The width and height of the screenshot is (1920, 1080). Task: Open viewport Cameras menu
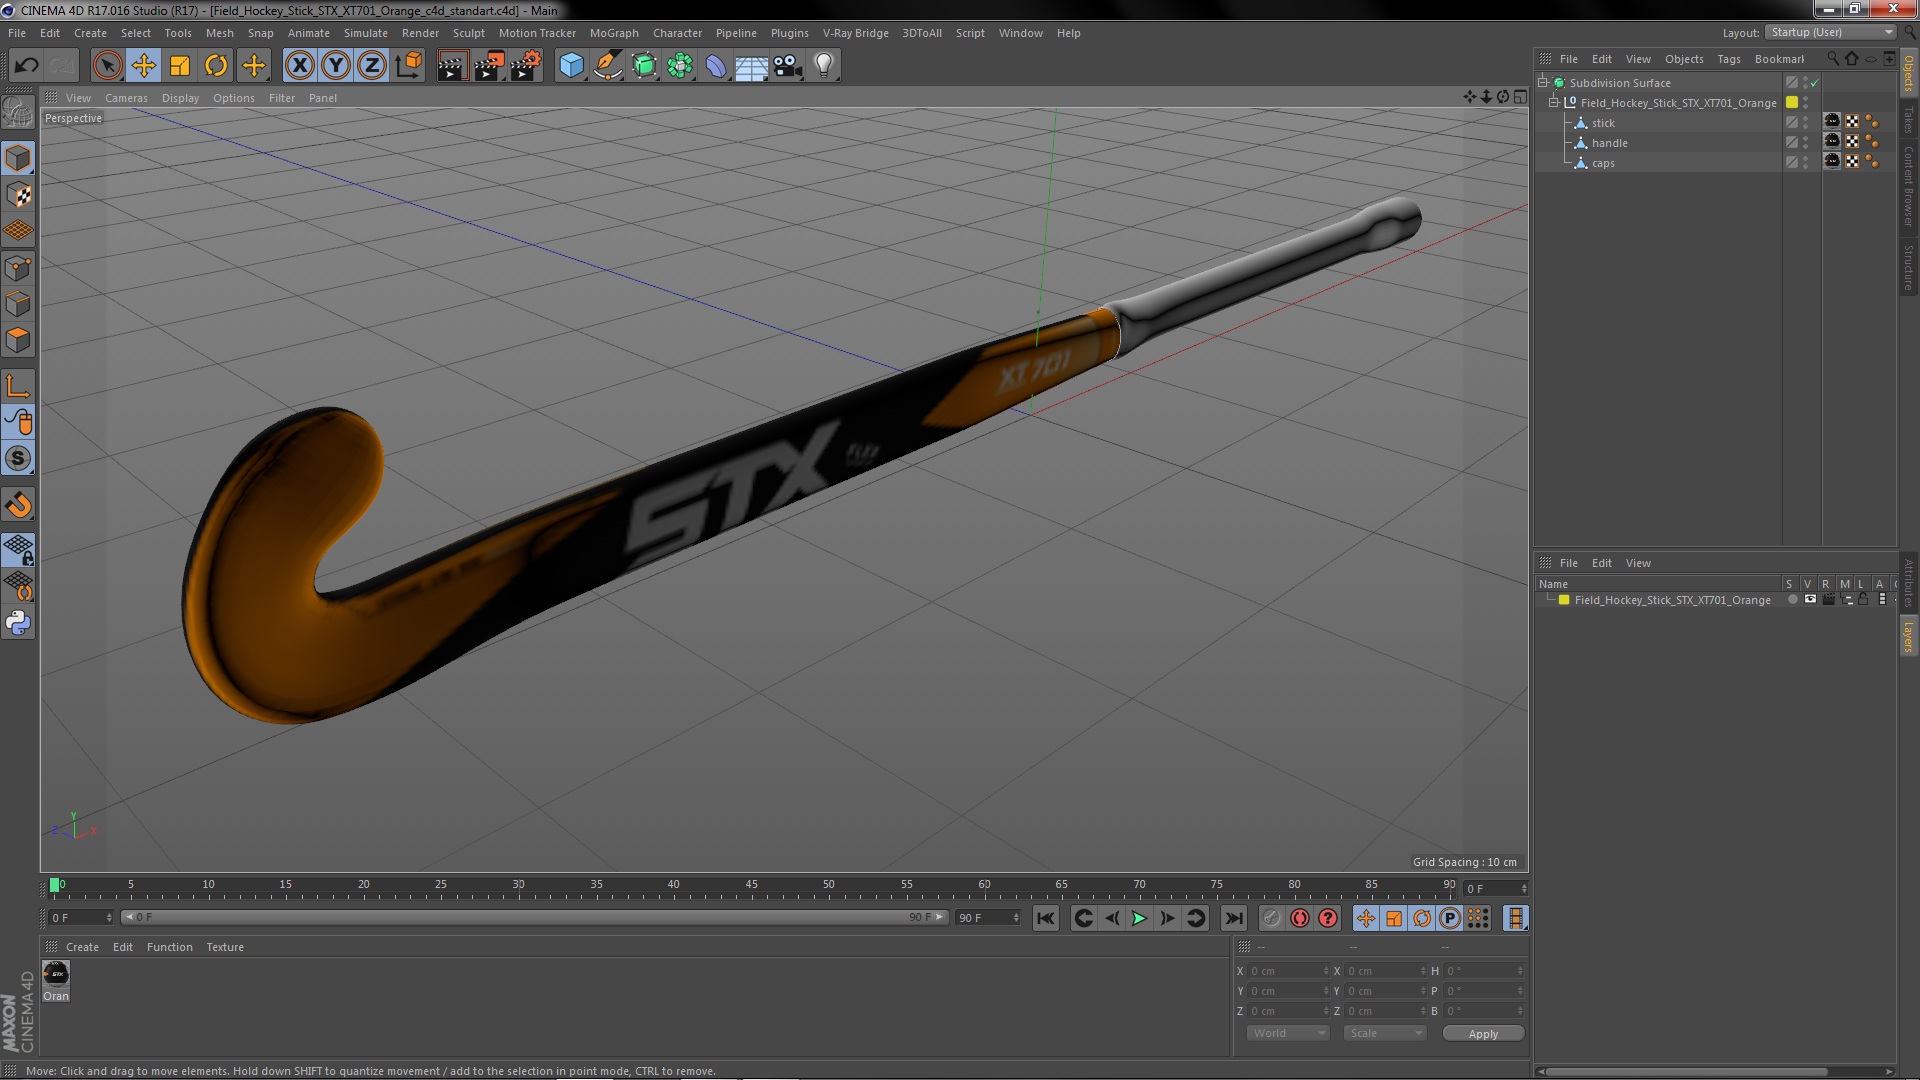[x=126, y=98]
